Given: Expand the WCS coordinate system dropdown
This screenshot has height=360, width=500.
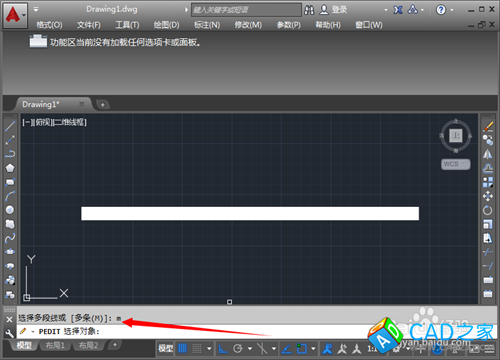Looking at the screenshot, I should tap(456, 164).
